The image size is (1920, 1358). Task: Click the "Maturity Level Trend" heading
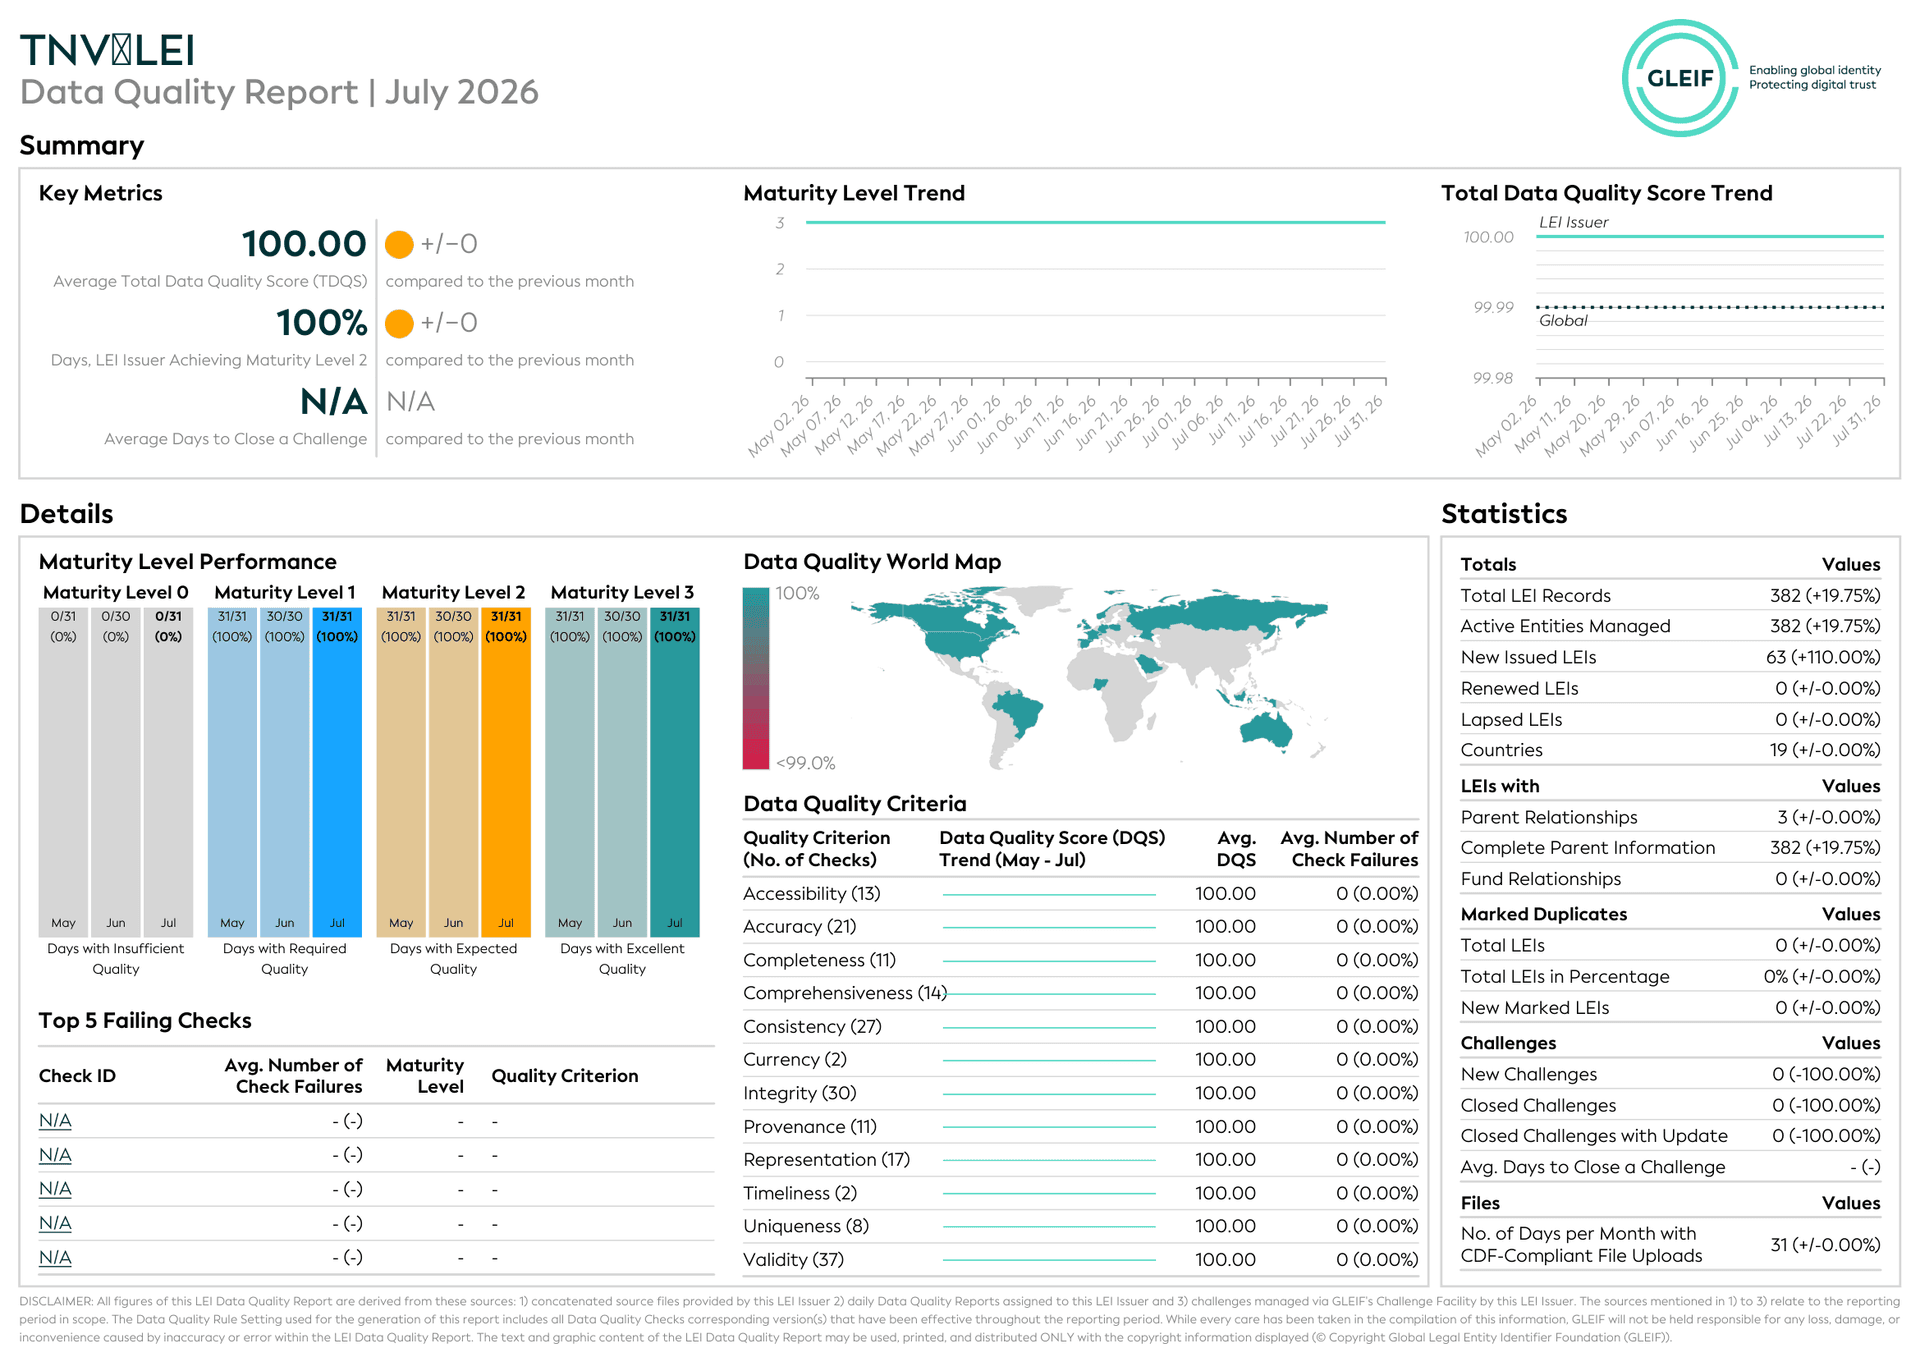[x=854, y=193]
